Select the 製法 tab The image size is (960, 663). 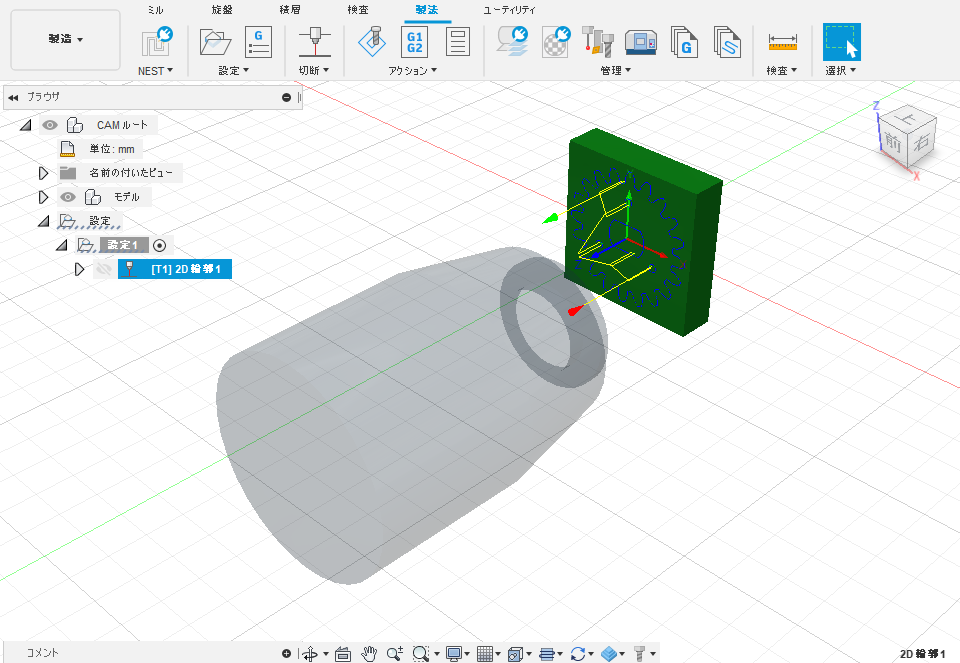[x=427, y=10]
